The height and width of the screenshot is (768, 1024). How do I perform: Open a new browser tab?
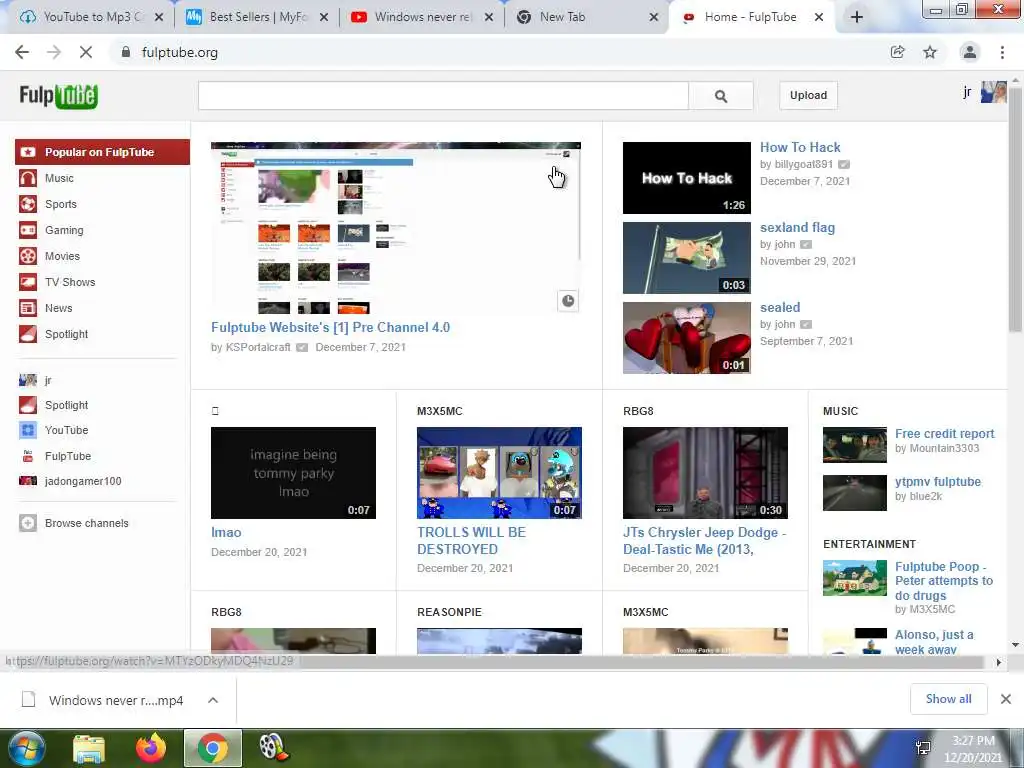tap(857, 17)
